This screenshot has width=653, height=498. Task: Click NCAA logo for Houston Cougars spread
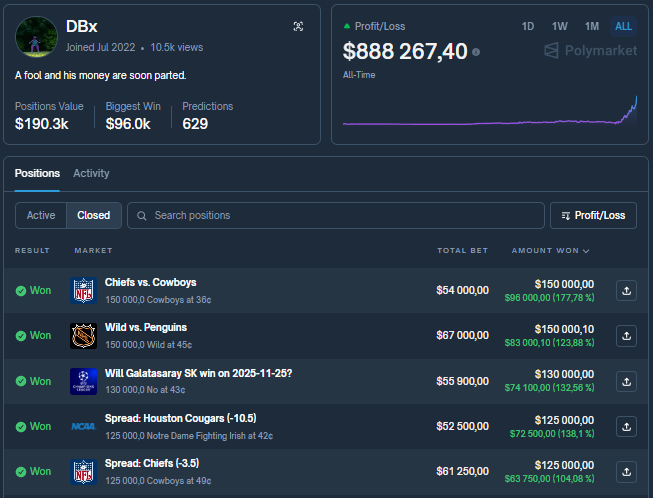pos(83,427)
